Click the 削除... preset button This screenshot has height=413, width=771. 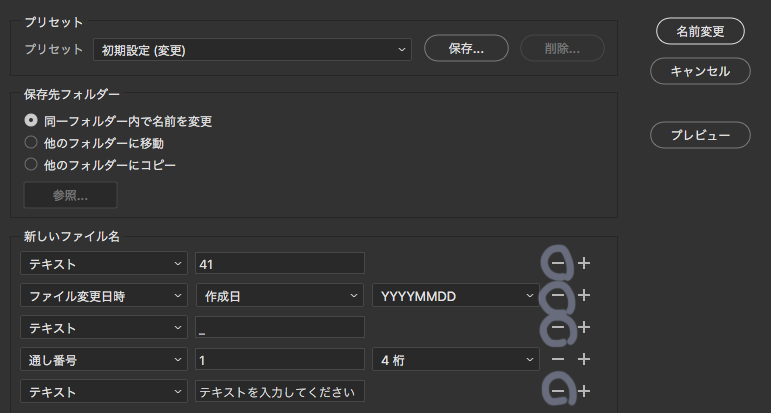pyautogui.click(x=562, y=48)
